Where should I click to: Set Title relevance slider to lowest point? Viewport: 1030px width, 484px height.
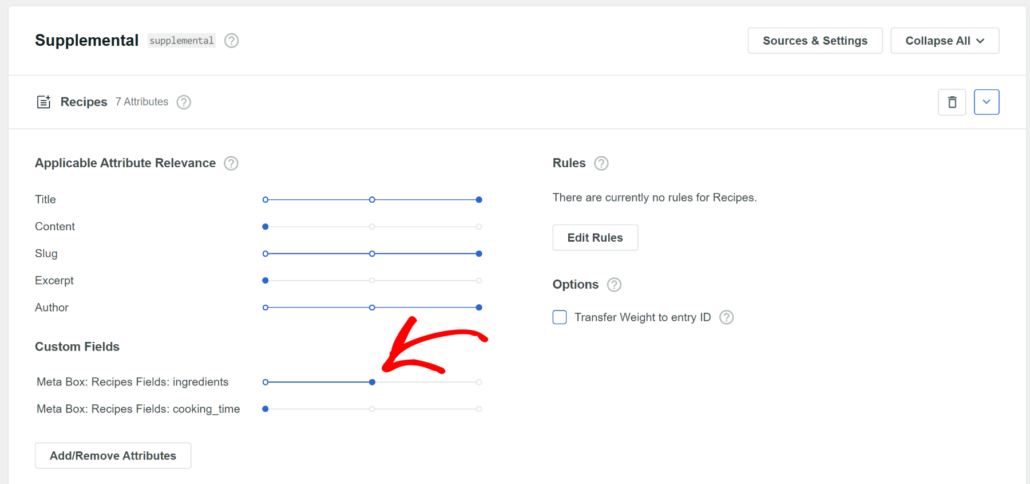[x=265, y=200]
